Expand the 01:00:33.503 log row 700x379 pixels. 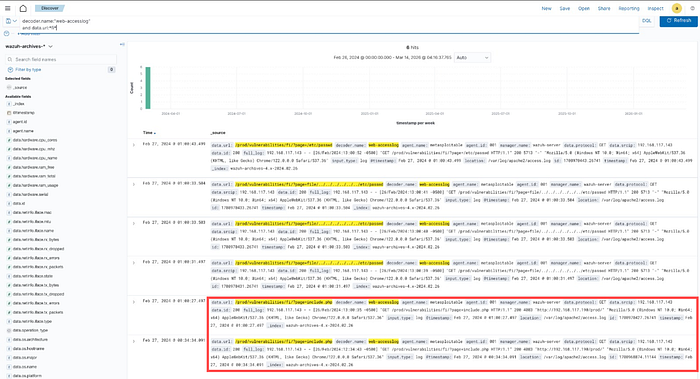tap(133, 223)
